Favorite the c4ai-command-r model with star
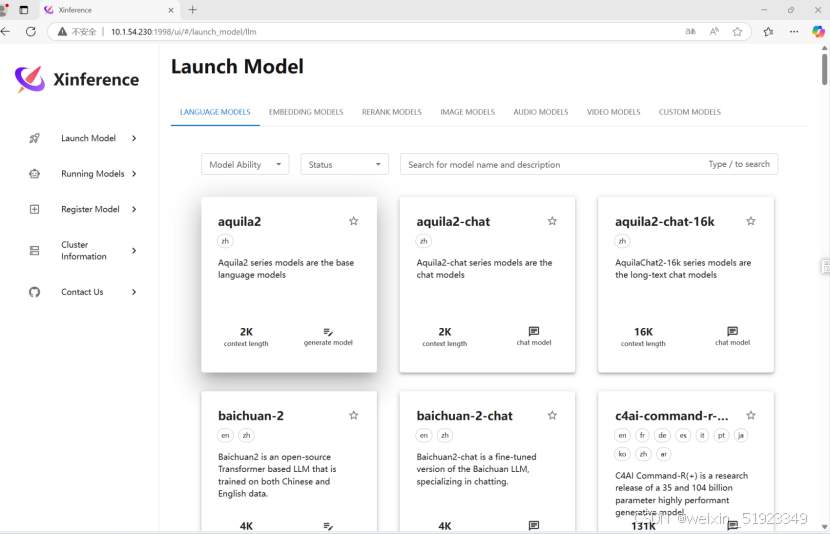Viewport: 830px width, 534px height. pyautogui.click(x=751, y=415)
